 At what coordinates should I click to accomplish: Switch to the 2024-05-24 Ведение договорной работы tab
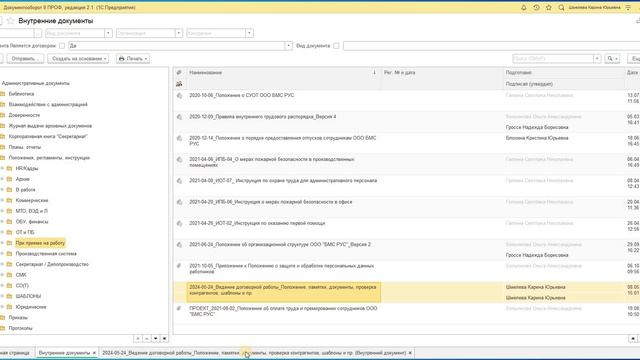(x=254, y=353)
